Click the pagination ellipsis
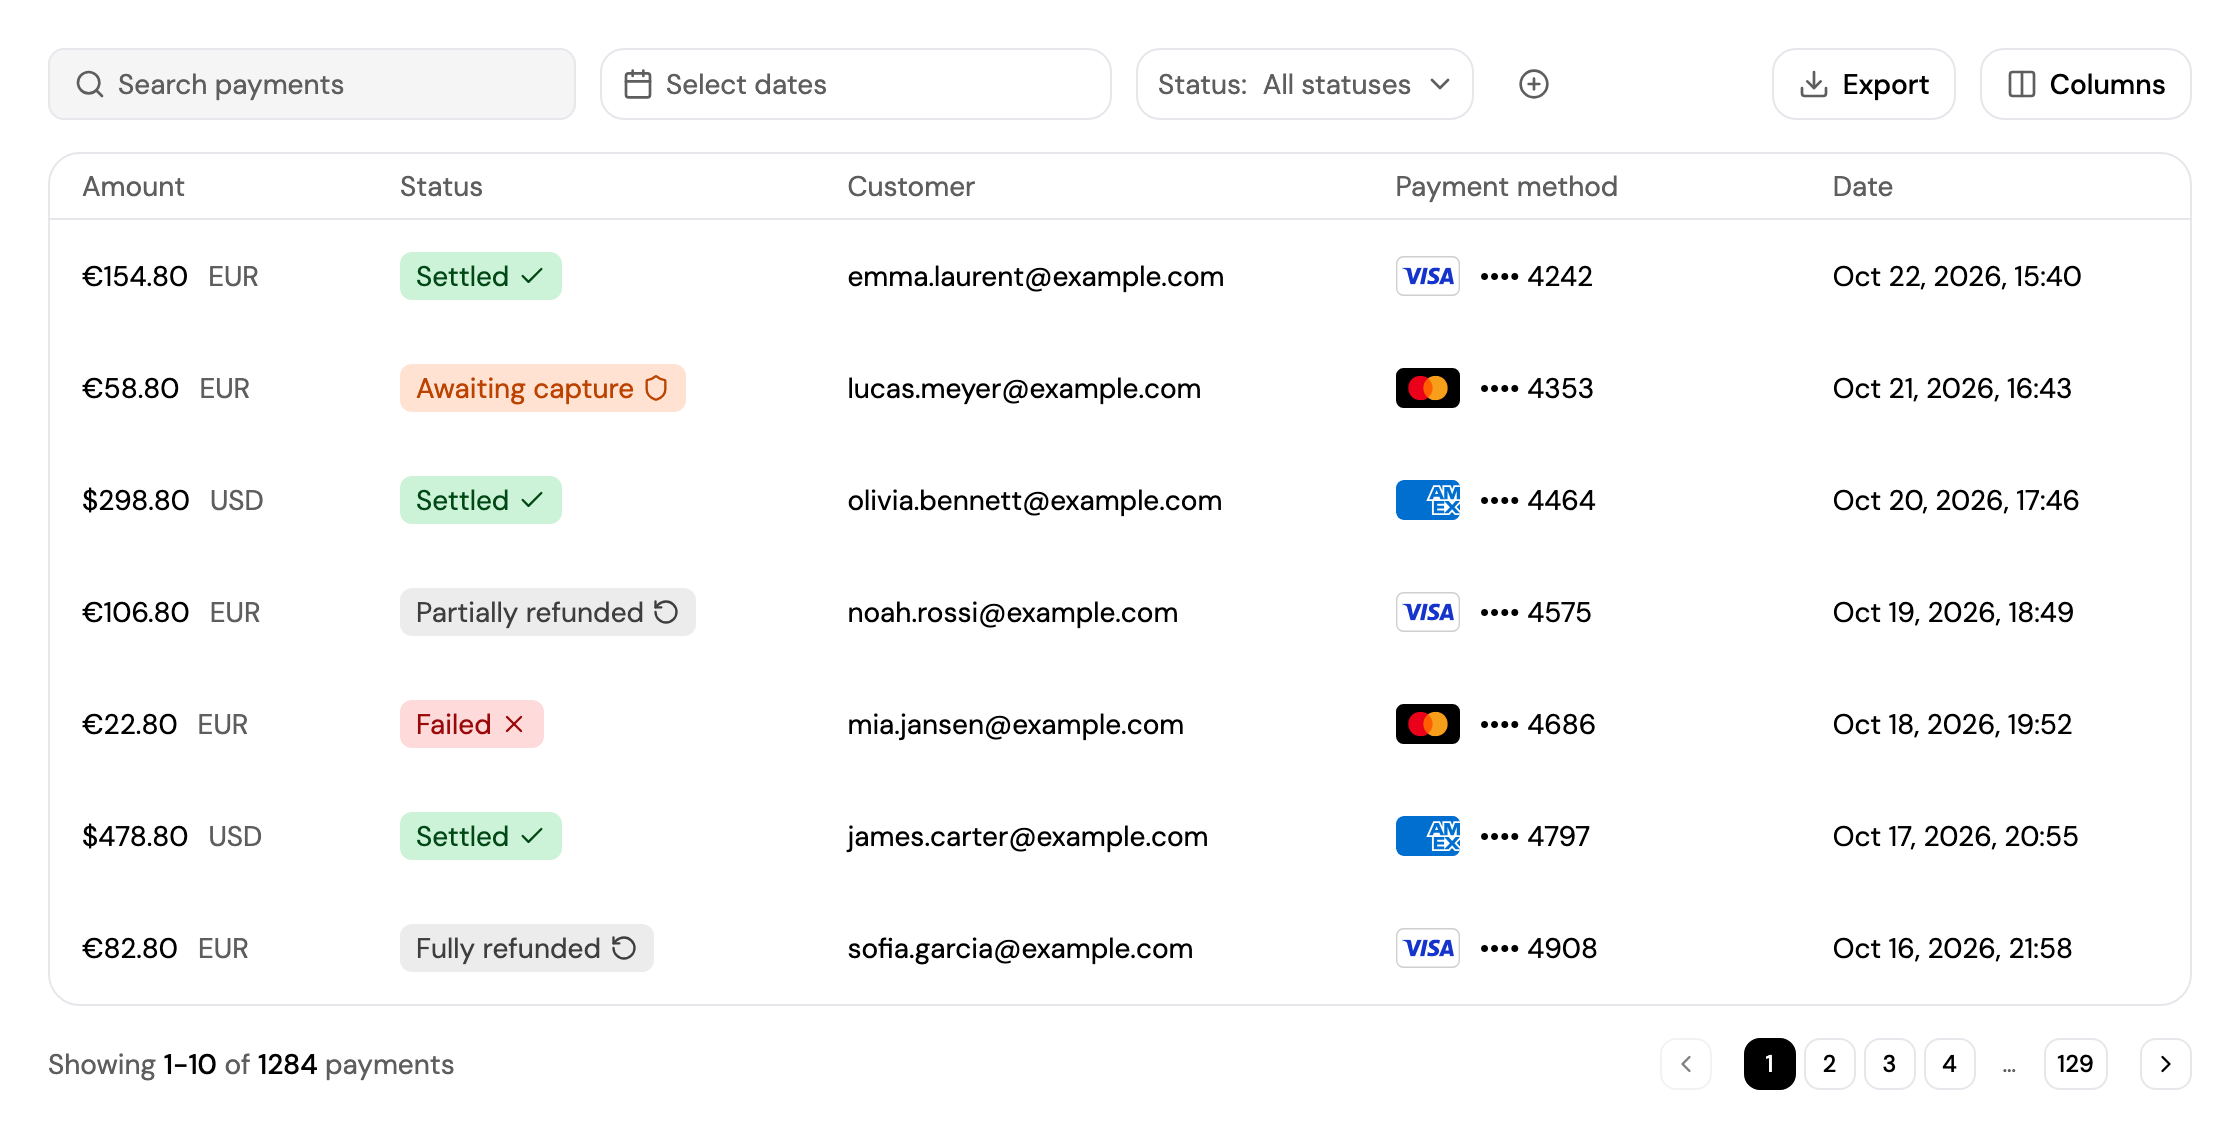This screenshot has height=1138, width=2240. [2009, 1068]
